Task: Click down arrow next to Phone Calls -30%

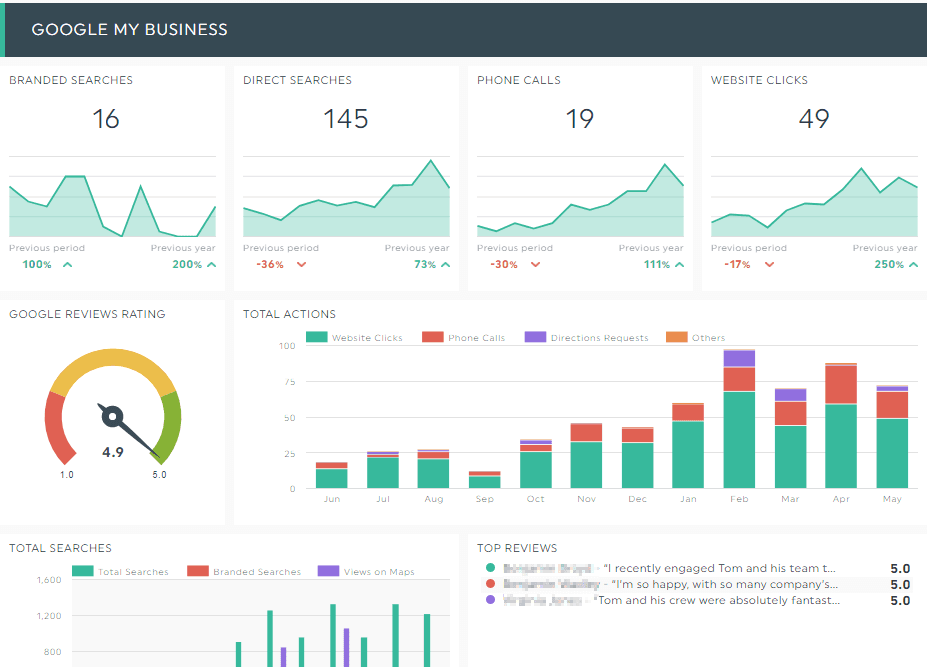Action: click(535, 264)
